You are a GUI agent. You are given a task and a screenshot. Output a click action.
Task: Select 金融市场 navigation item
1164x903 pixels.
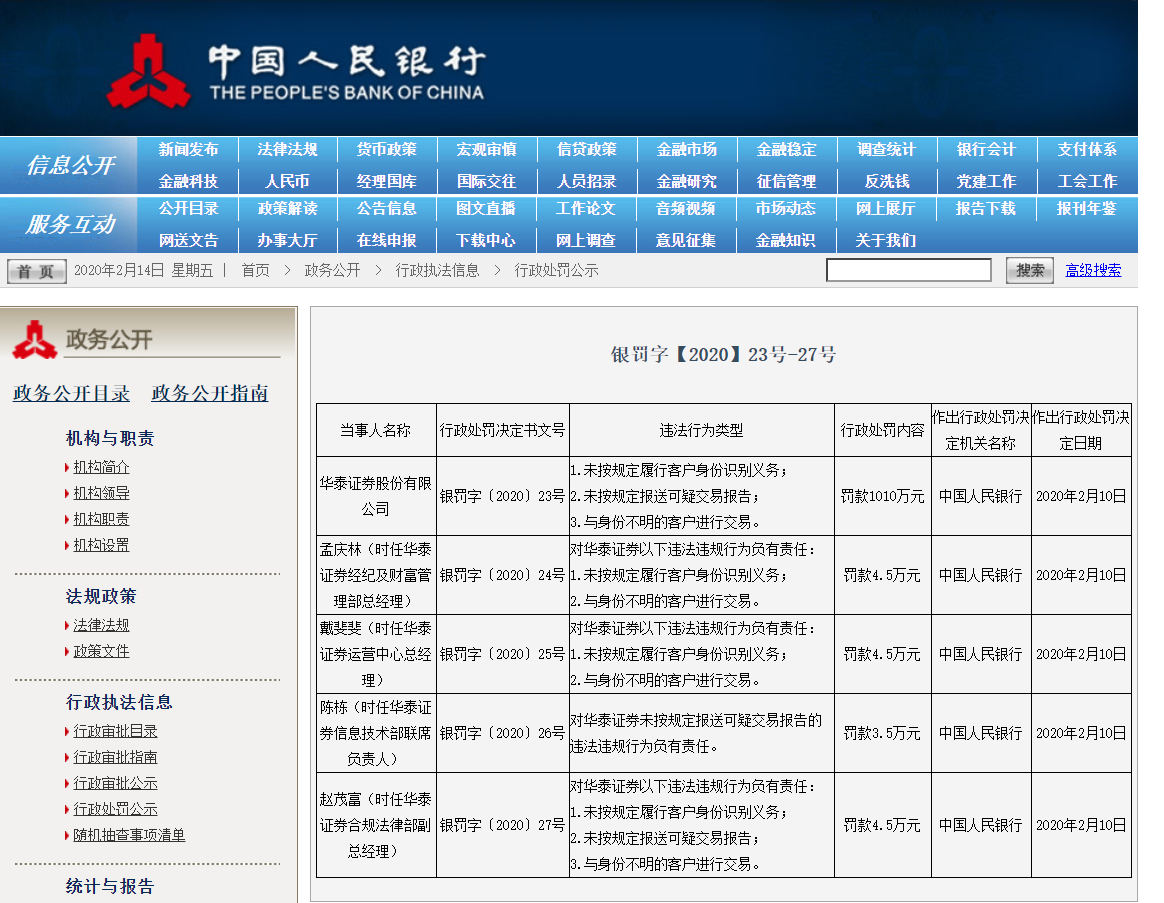pyautogui.click(x=687, y=149)
